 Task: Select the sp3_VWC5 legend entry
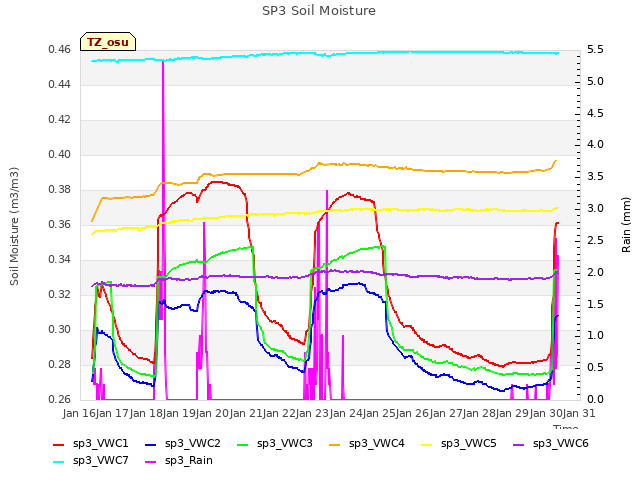[459, 444]
